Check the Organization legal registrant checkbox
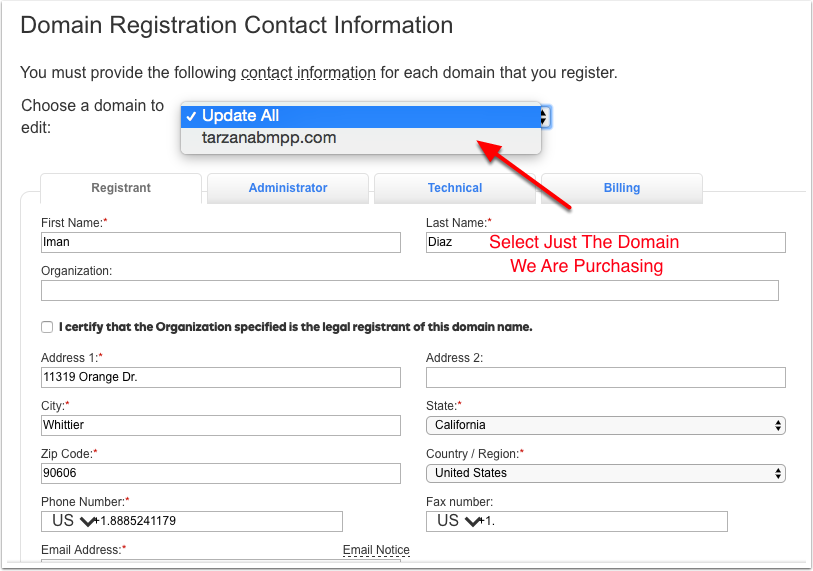This screenshot has height=571, width=813. pos(47,327)
